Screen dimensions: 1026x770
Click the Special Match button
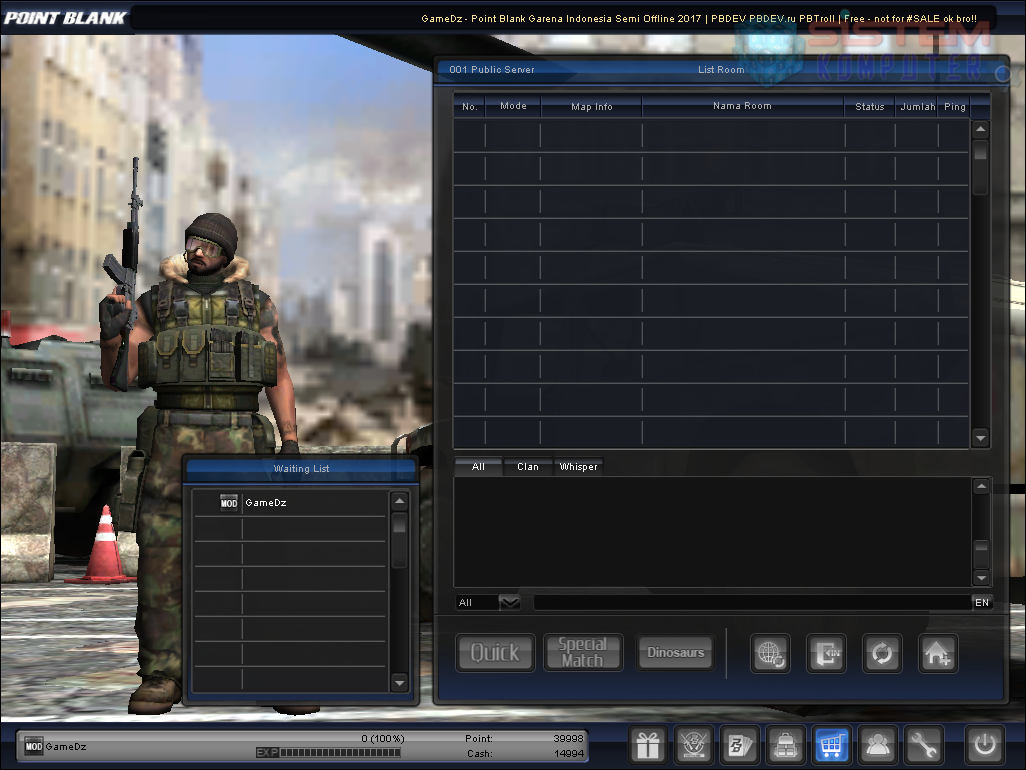point(582,652)
